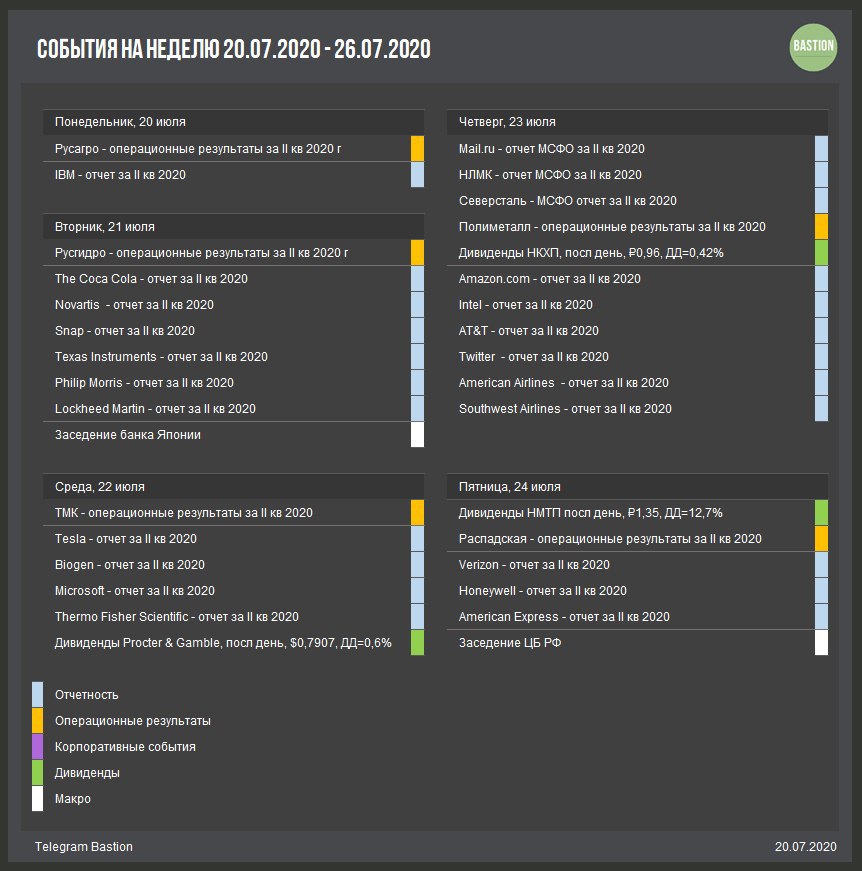Click the white marker beside Заседание ЦБ РФ
862x871 pixels.
pyautogui.click(x=821, y=643)
